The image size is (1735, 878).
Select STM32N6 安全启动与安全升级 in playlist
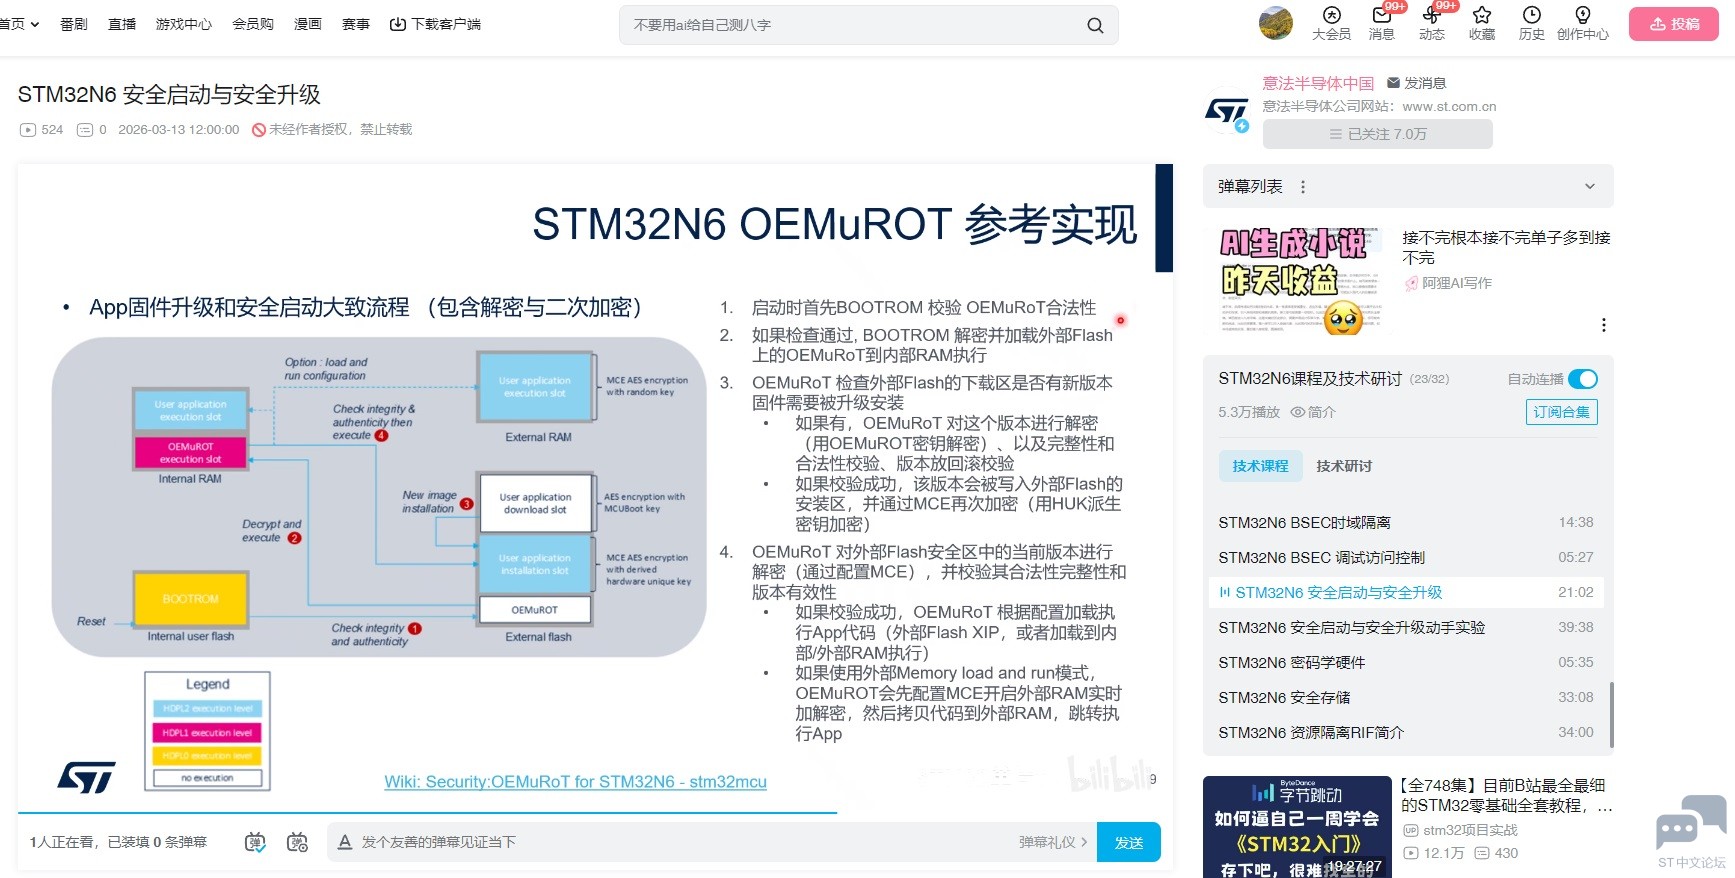1406,593
